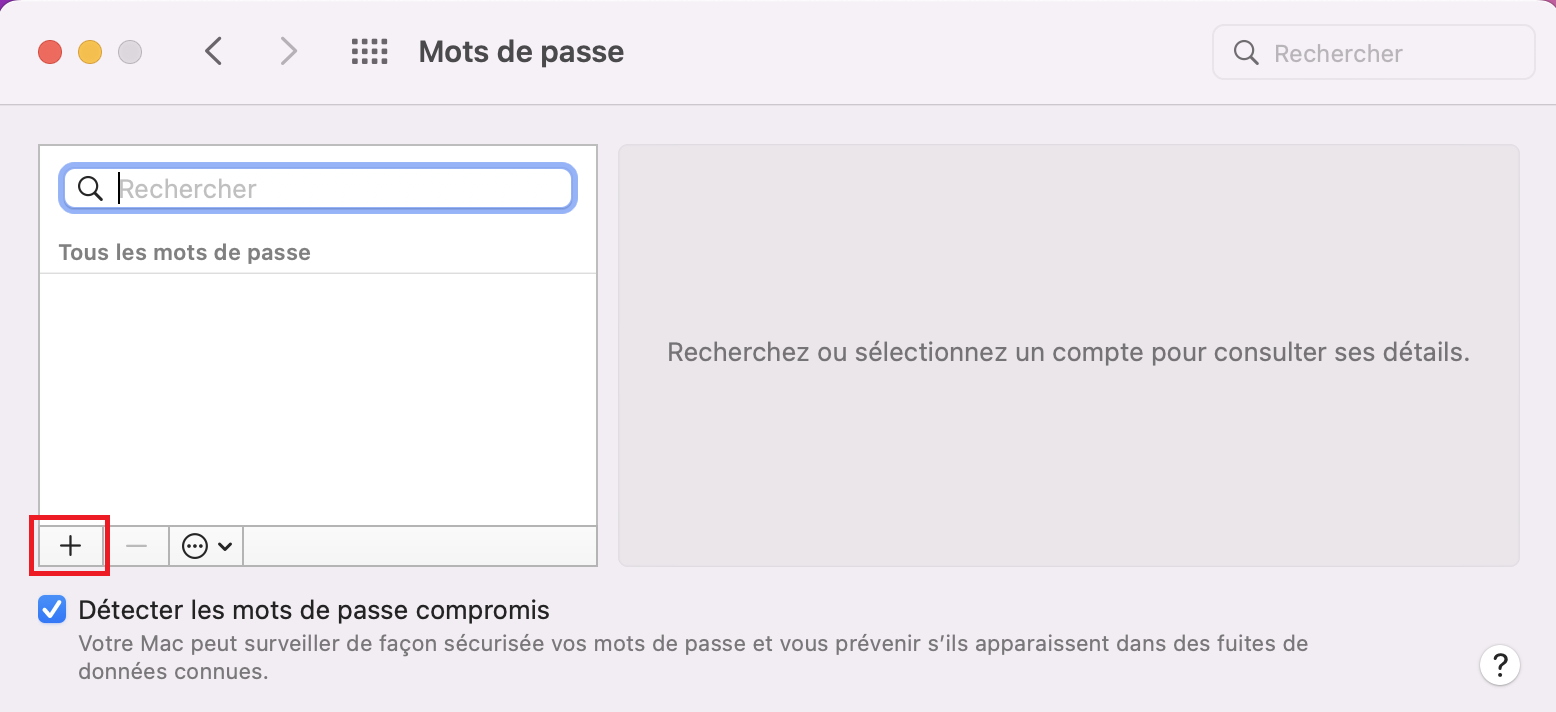Image resolution: width=1556 pixels, height=712 pixels.
Task: Close the Mots de passe window
Action: click(50, 52)
